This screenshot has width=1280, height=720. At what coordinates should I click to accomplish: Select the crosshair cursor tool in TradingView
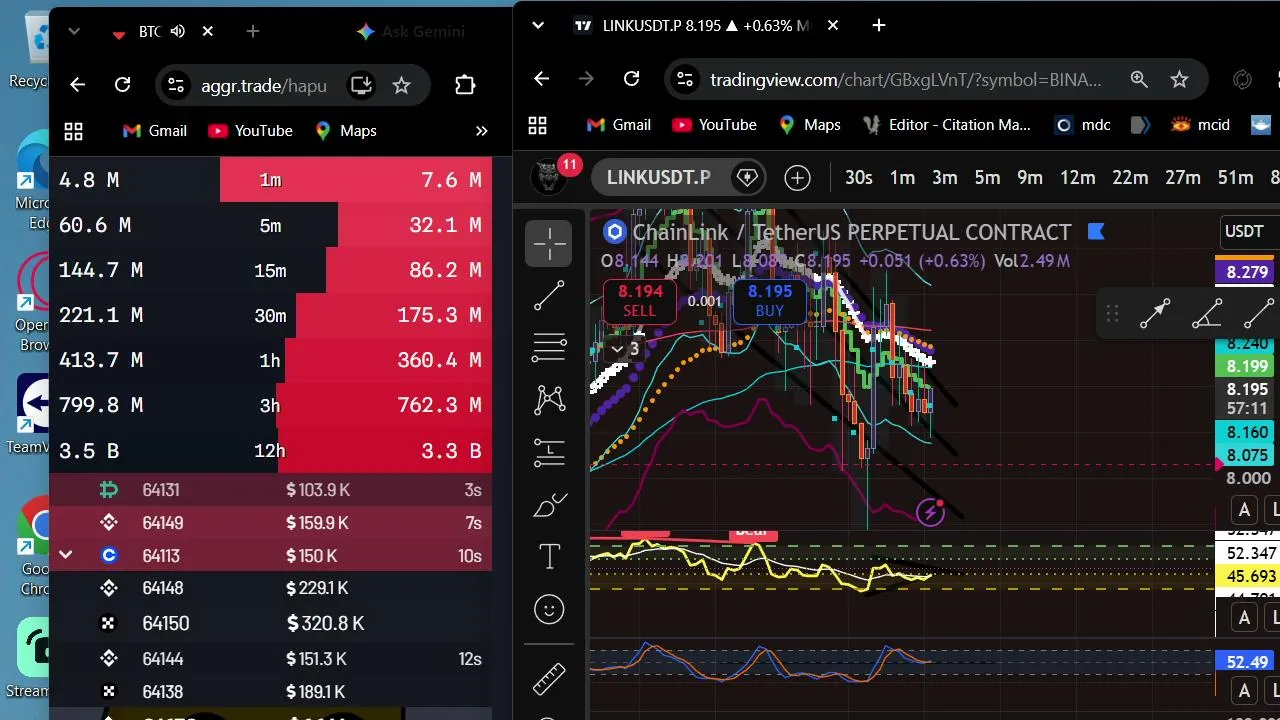point(549,243)
